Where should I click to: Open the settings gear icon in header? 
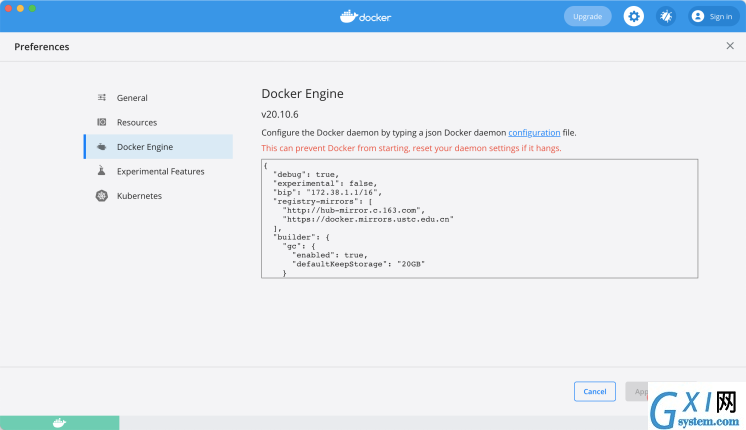point(633,17)
